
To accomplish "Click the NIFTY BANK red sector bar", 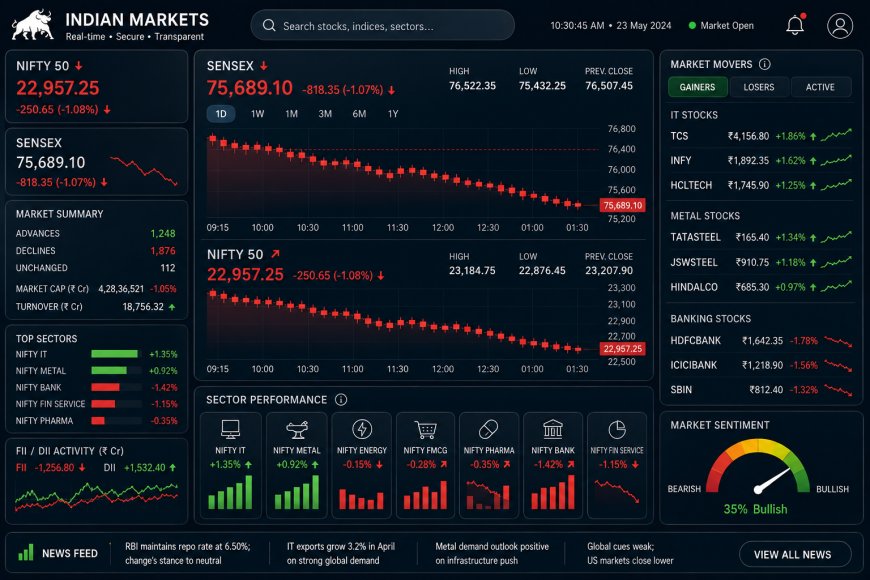I will click(x=105, y=387).
